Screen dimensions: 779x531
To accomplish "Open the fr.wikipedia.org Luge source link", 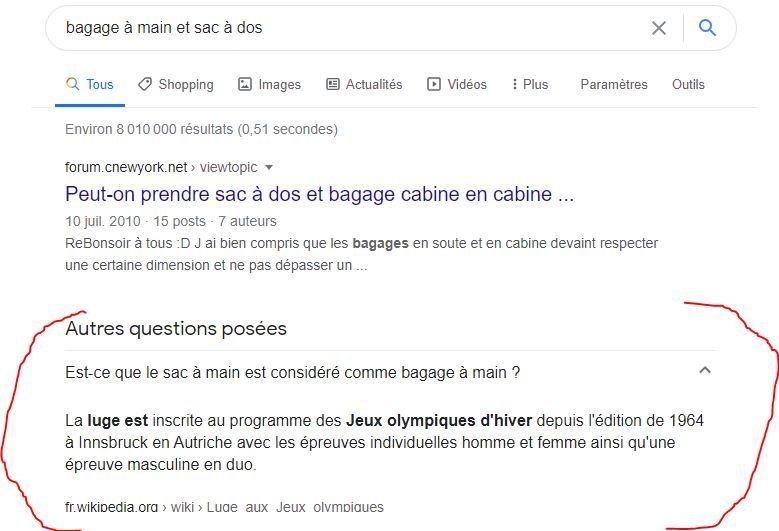I will (224, 507).
